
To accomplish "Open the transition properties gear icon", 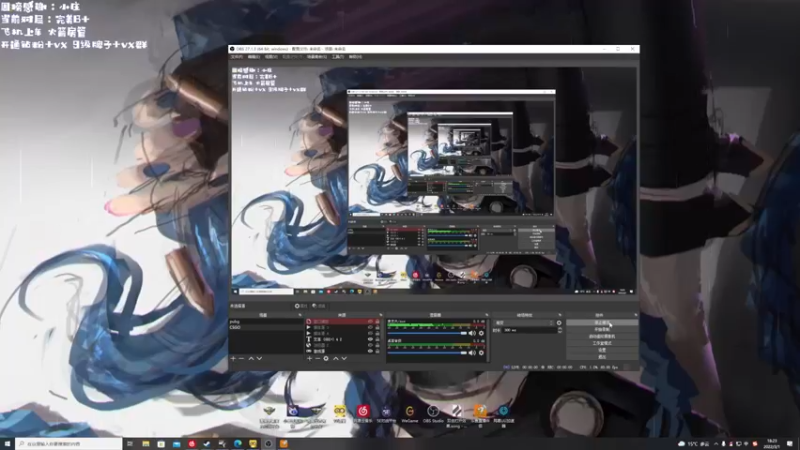I will 559,323.
